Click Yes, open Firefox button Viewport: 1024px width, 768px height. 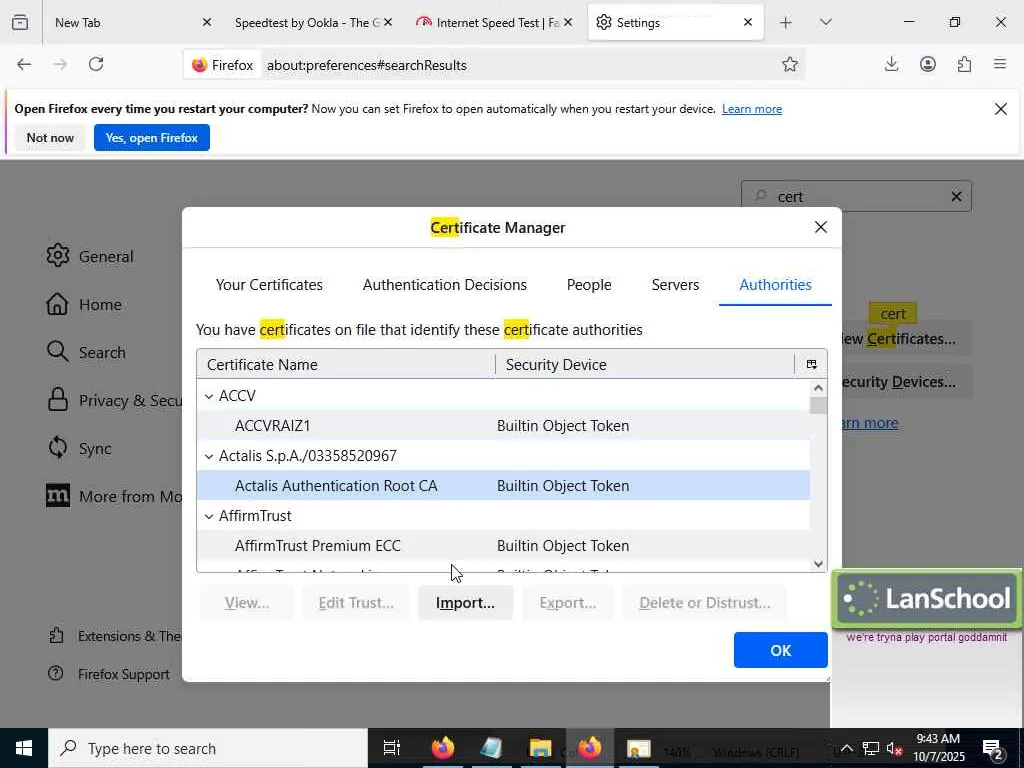(x=152, y=138)
